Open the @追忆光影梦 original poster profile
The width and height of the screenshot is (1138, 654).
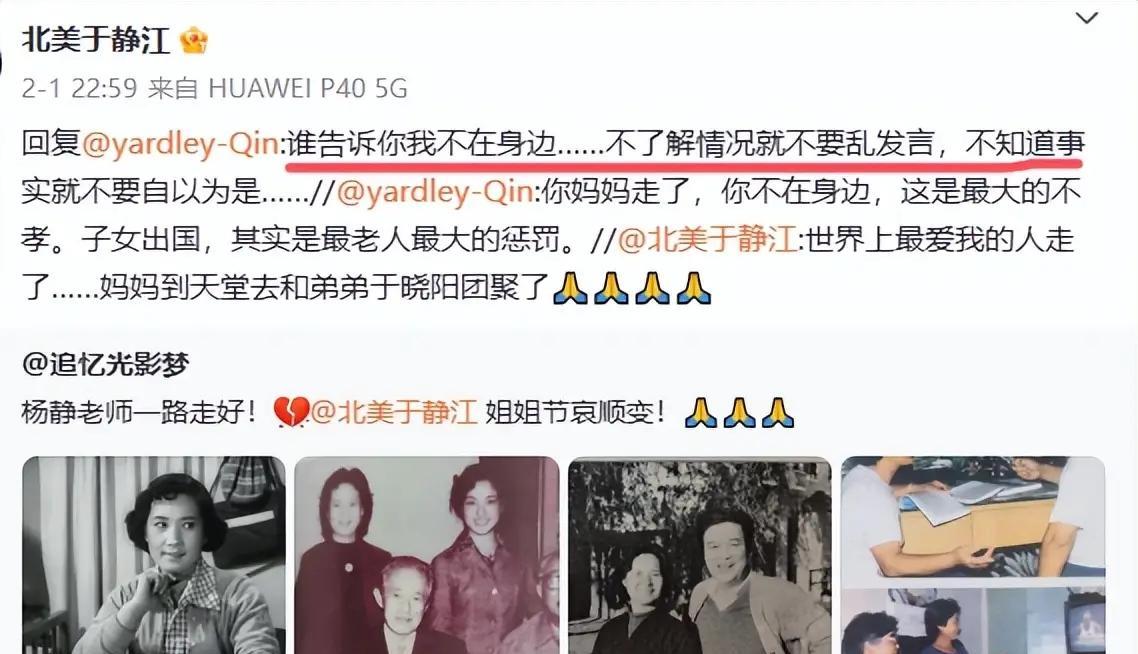(106, 364)
